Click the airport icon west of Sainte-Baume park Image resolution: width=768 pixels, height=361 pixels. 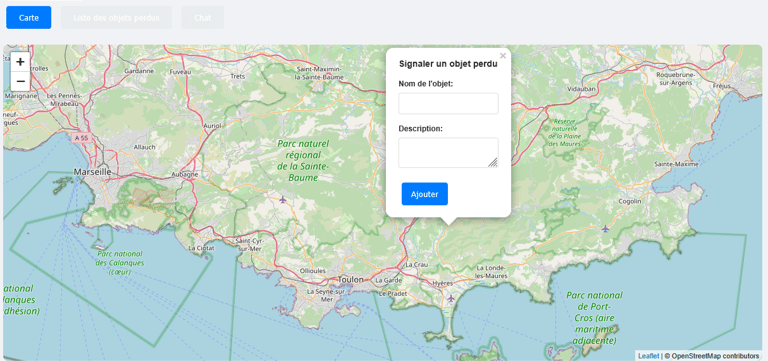283,199
